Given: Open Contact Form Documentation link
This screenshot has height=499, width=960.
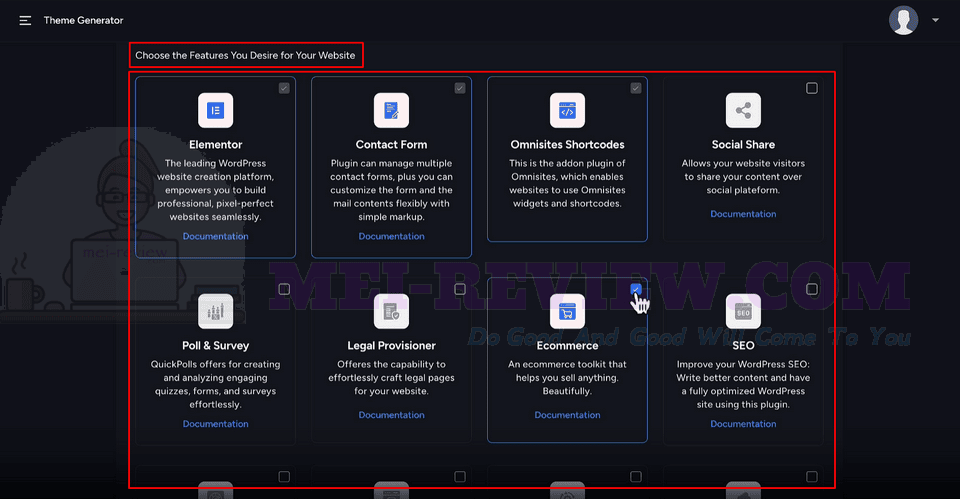Looking at the screenshot, I should pyautogui.click(x=391, y=236).
